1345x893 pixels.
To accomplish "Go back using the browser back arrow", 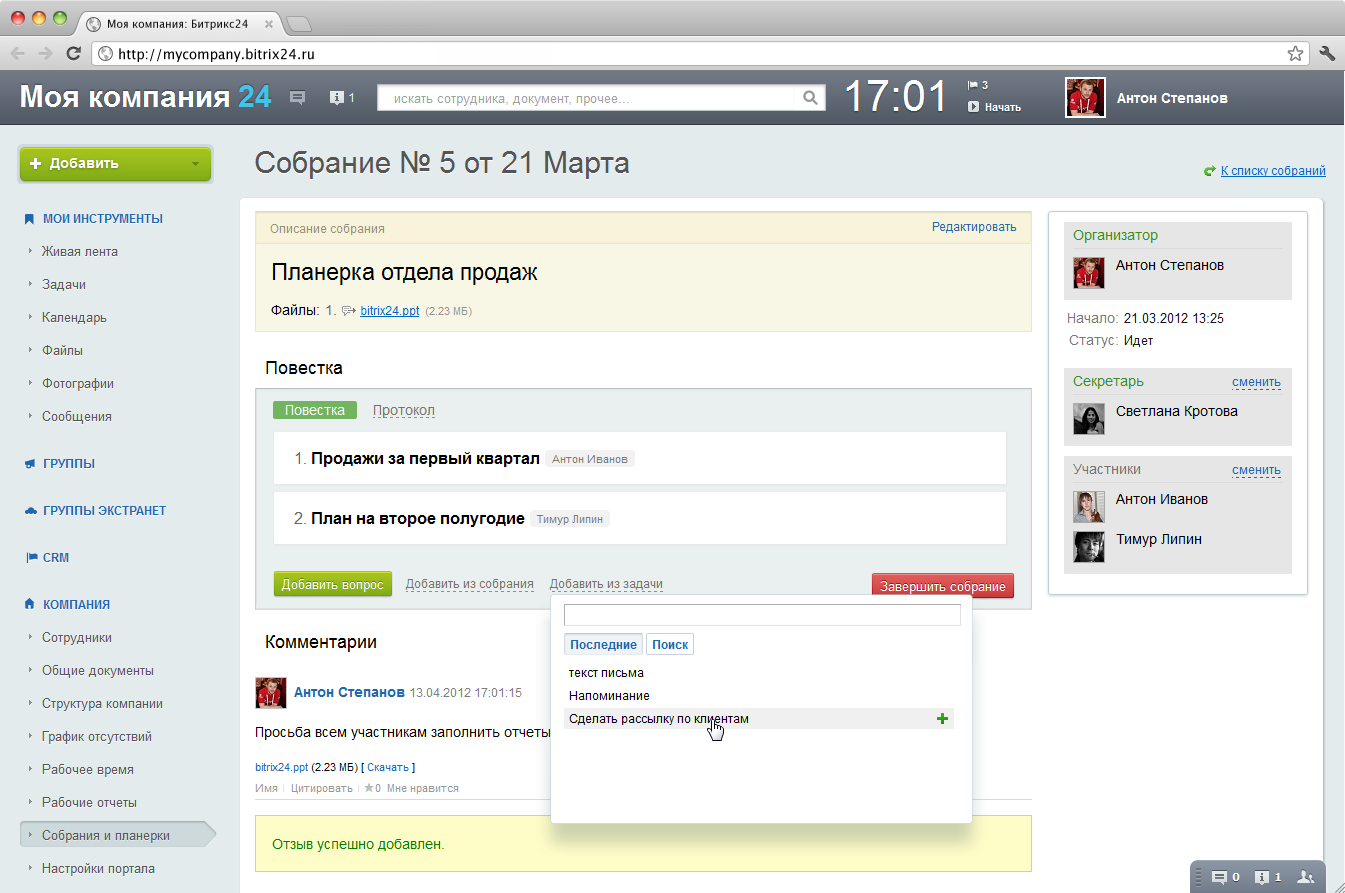I will click(x=18, y=54).
